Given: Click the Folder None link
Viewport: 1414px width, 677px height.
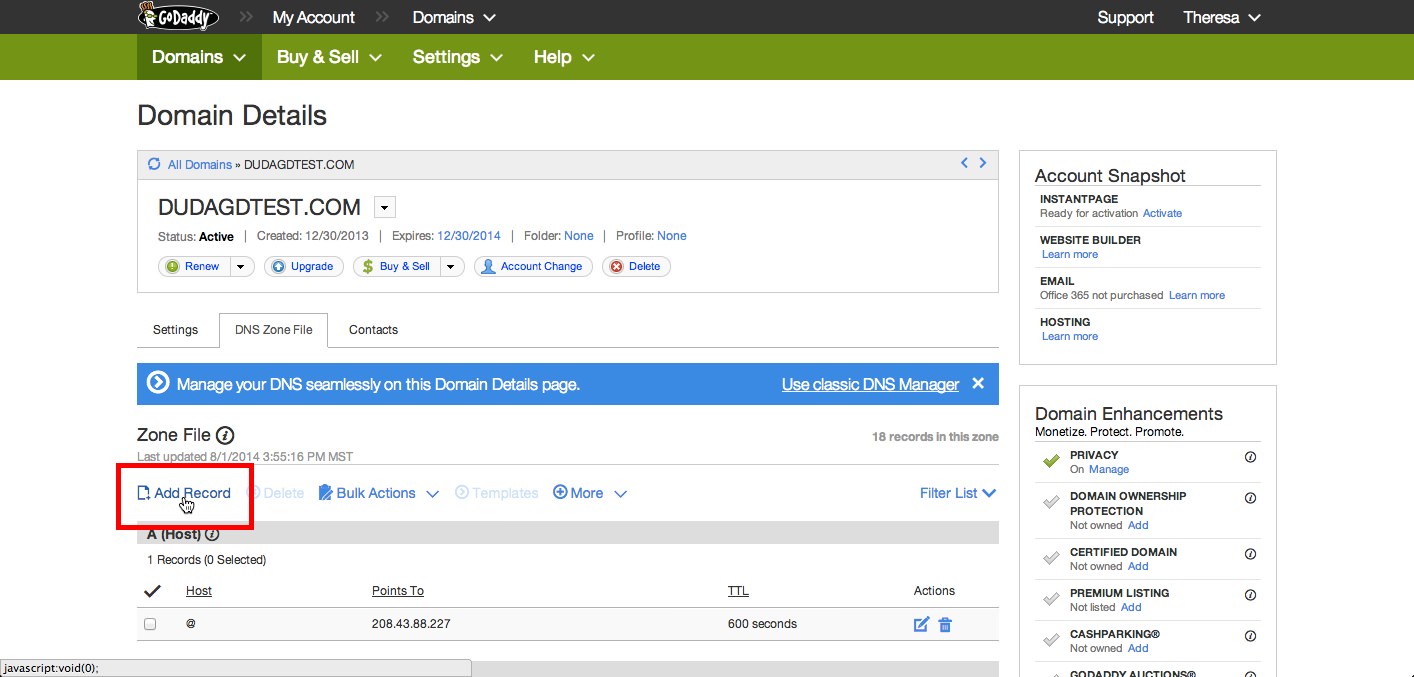Looking at the screenshot, I should tap(579, 236).
